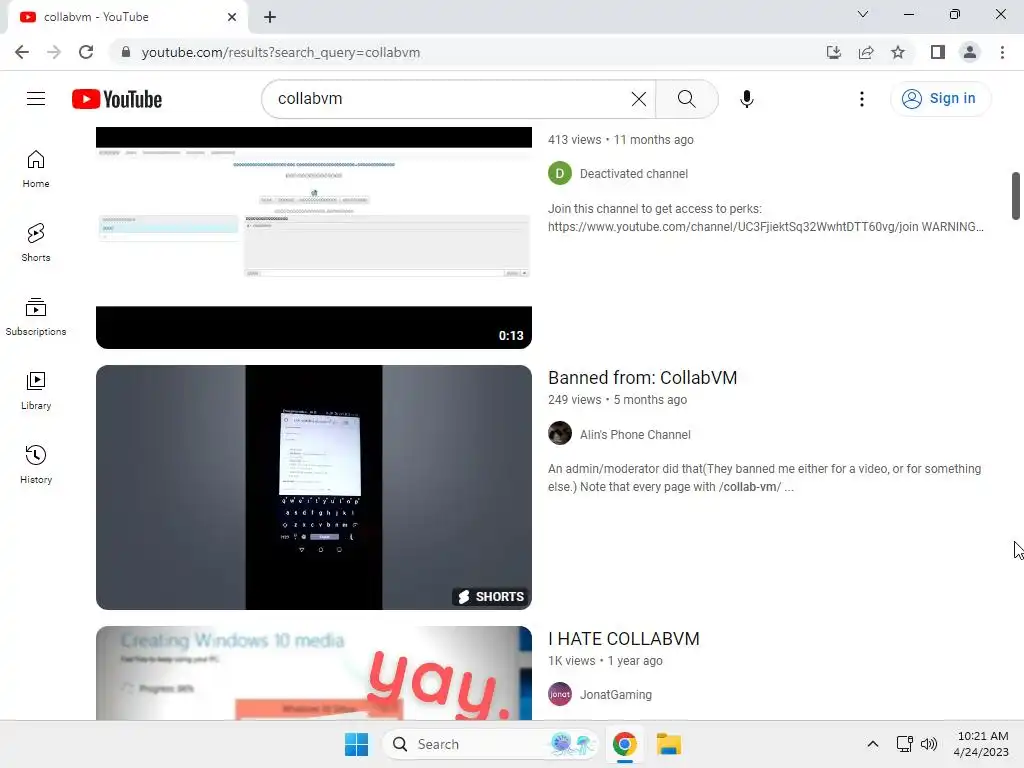The width and height of the screenshot is (1024, 768).
Task: Open Deactivated channel link
Action: (x=633, y=174)
